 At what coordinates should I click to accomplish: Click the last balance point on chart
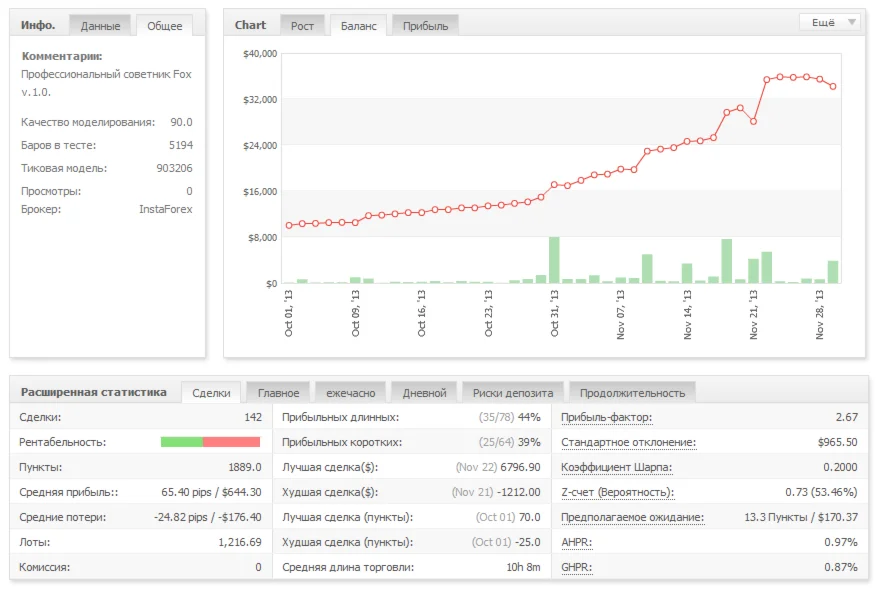tap(833, 86)
